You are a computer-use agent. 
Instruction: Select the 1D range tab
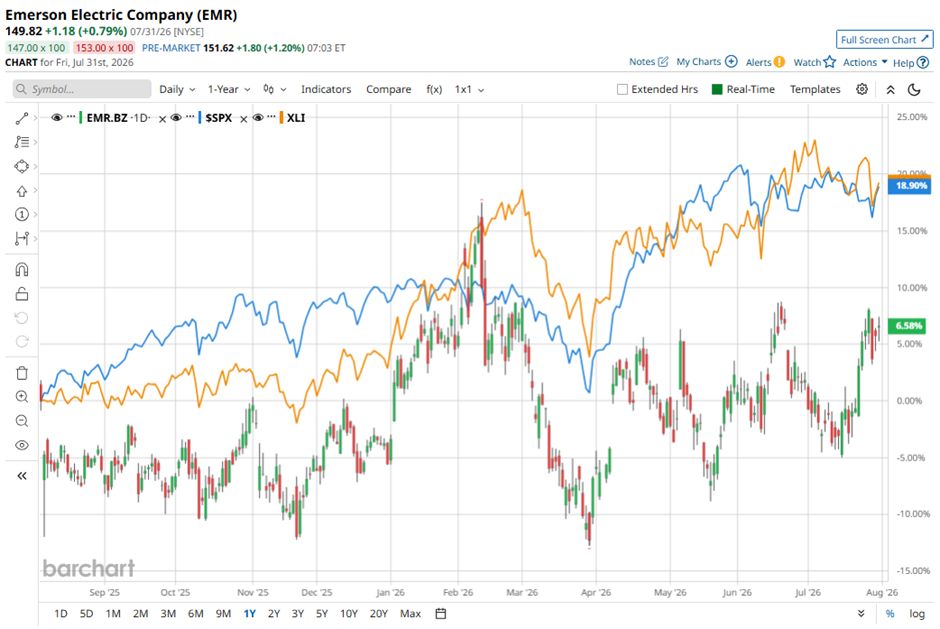click(x=61, y=613)
